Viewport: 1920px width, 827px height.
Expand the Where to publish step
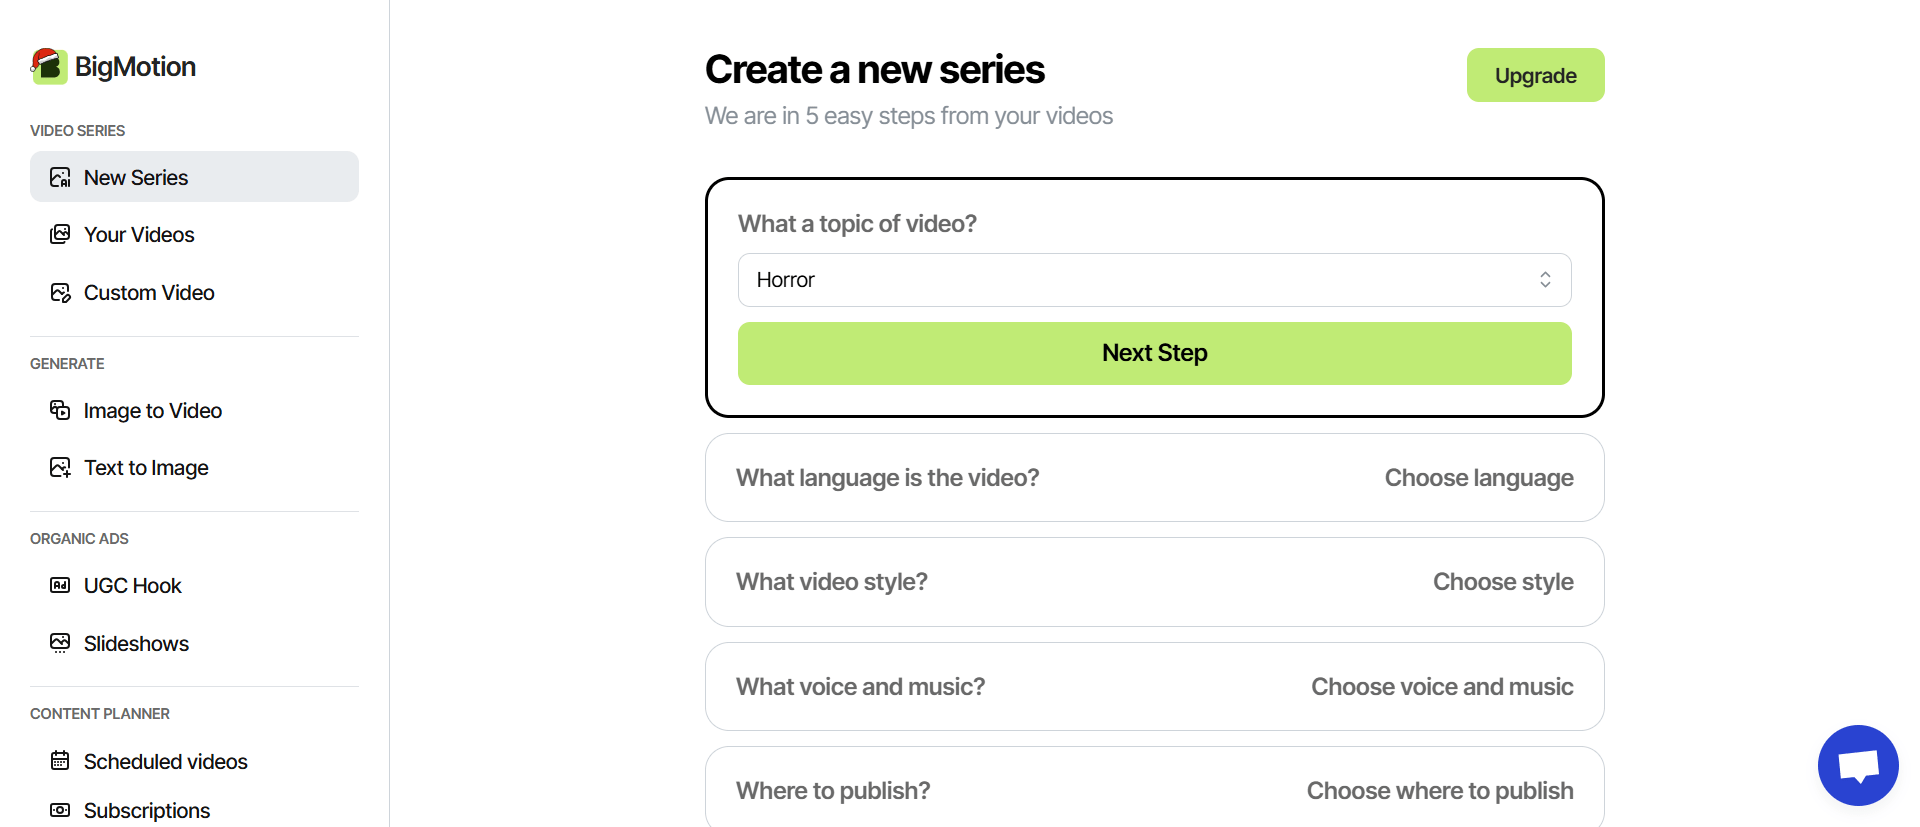pyautogui.click(x=1154, y=791)
